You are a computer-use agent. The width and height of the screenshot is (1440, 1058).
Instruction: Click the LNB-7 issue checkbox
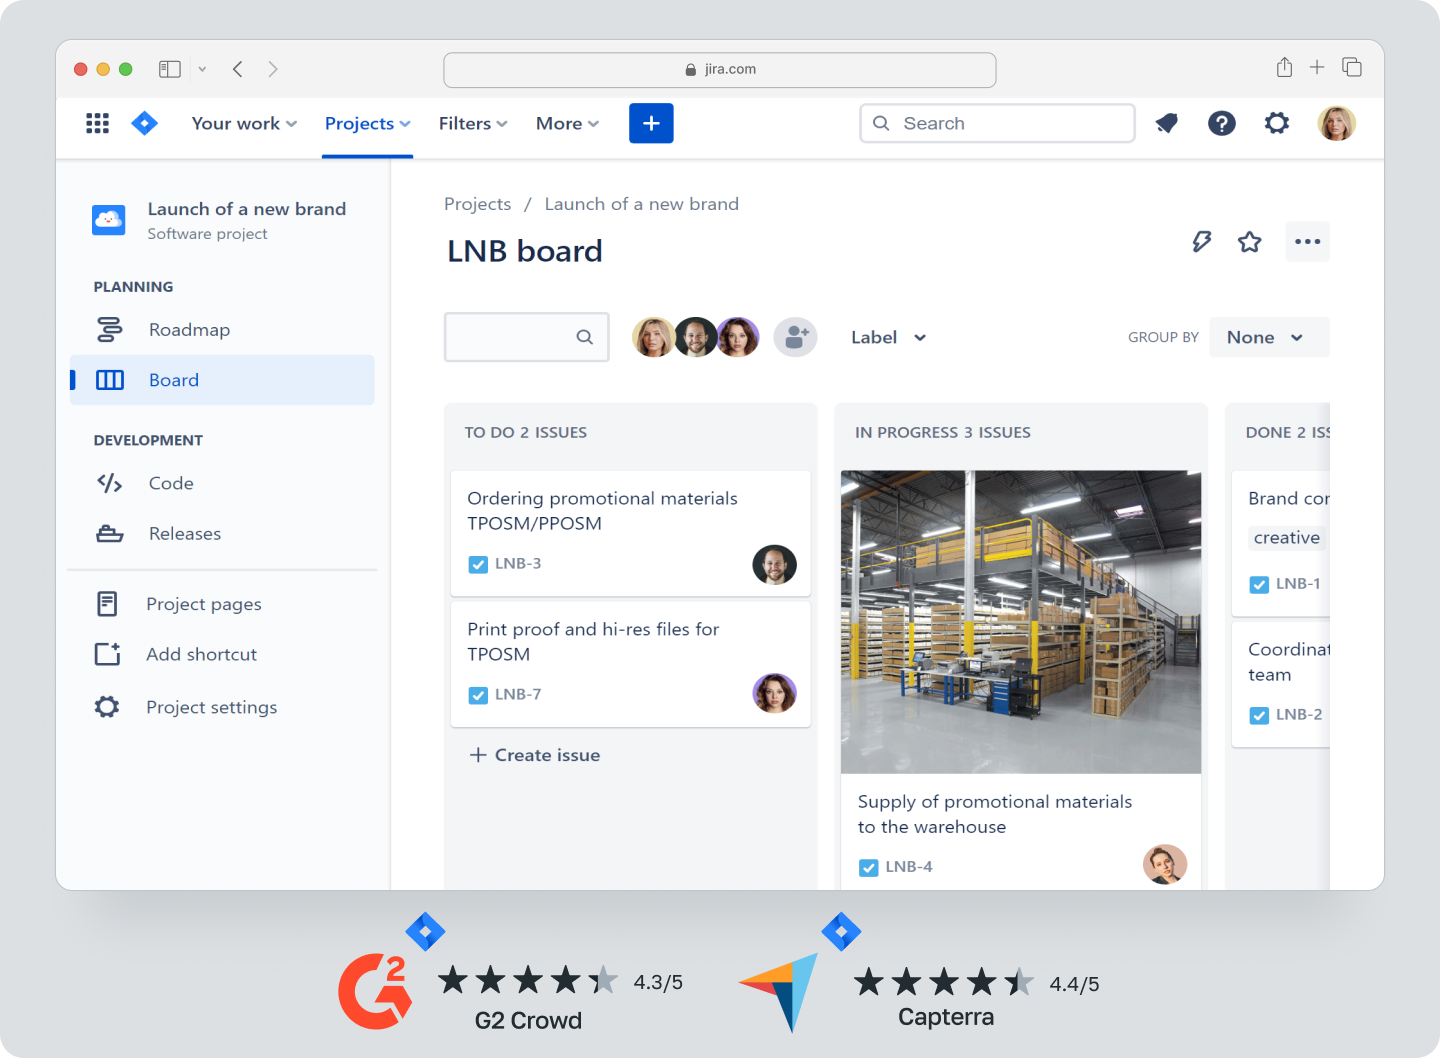[478, 695]
